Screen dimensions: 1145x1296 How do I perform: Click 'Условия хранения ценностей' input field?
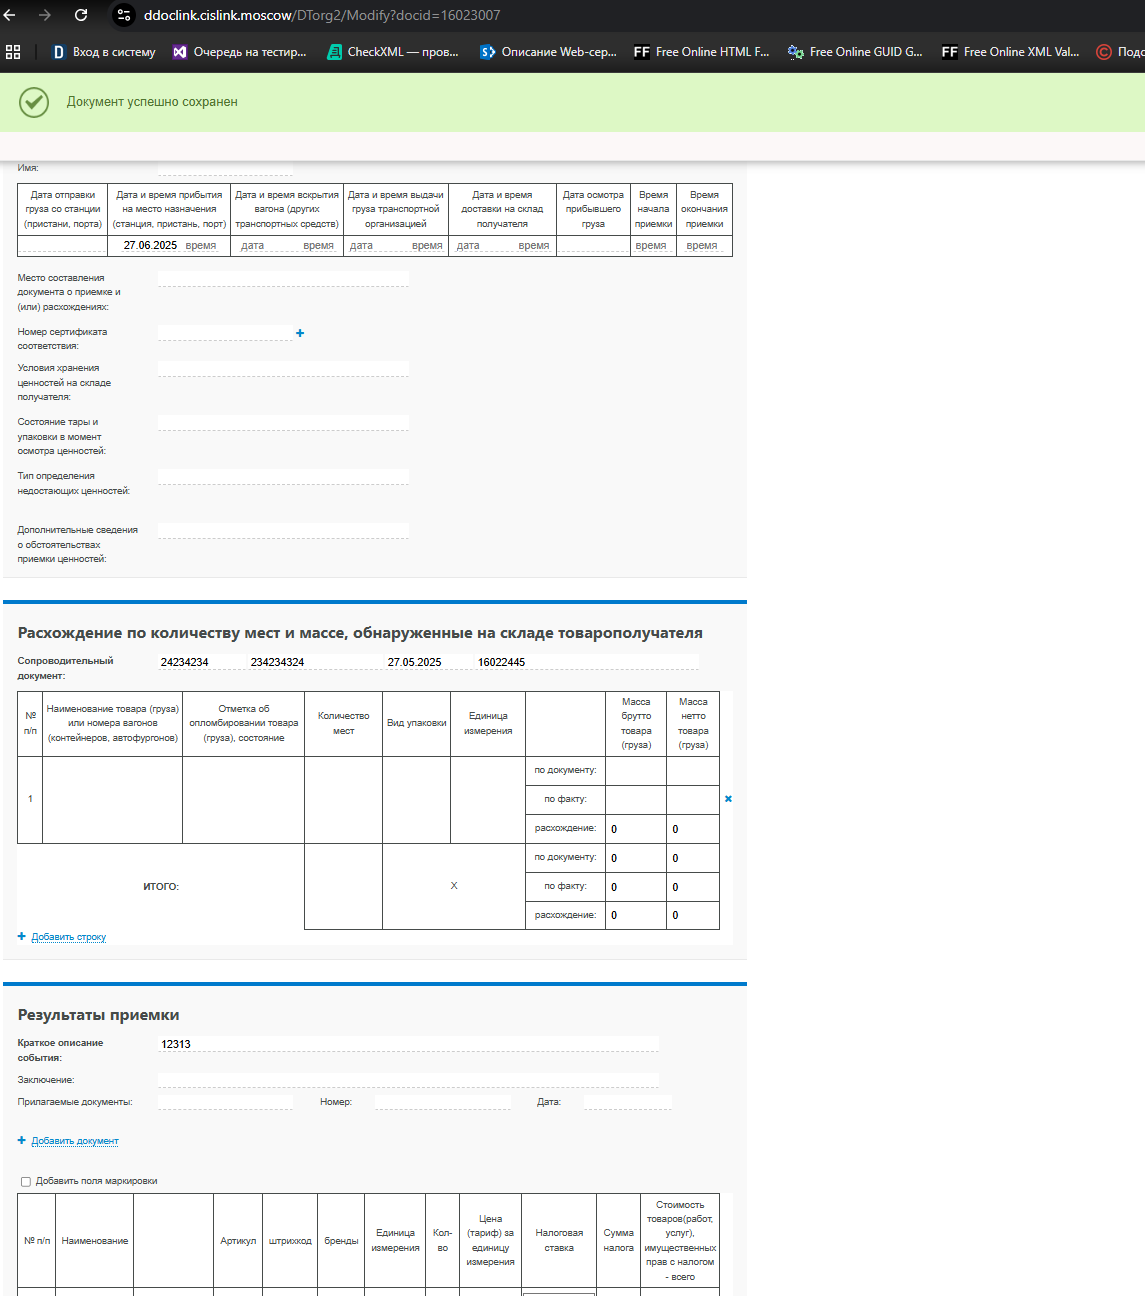[283, 369]
